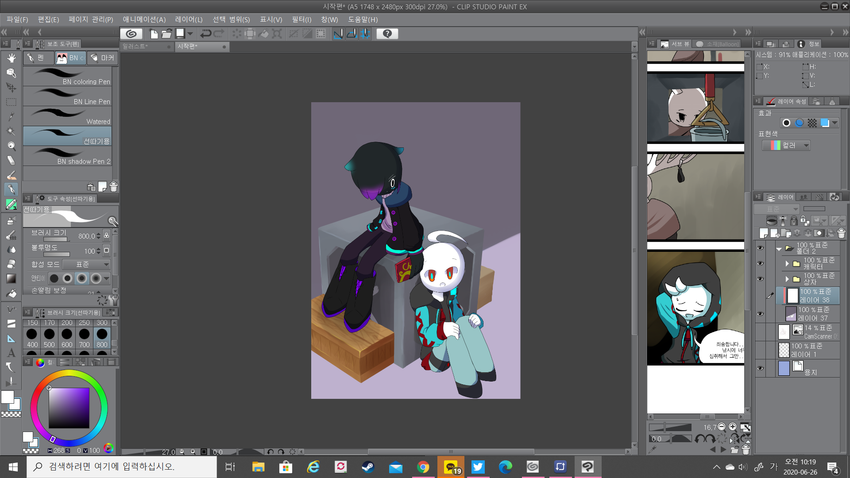The width and height of the screenshot is (850, 478).
Task: Collapse the 폴더 2 folder
Action: coord(779,249)
